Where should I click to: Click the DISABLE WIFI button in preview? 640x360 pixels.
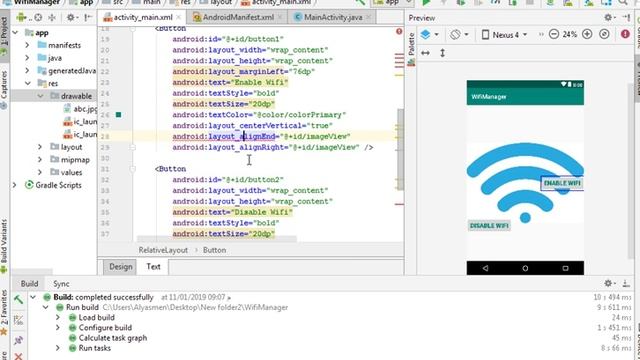tap(489, 226)
